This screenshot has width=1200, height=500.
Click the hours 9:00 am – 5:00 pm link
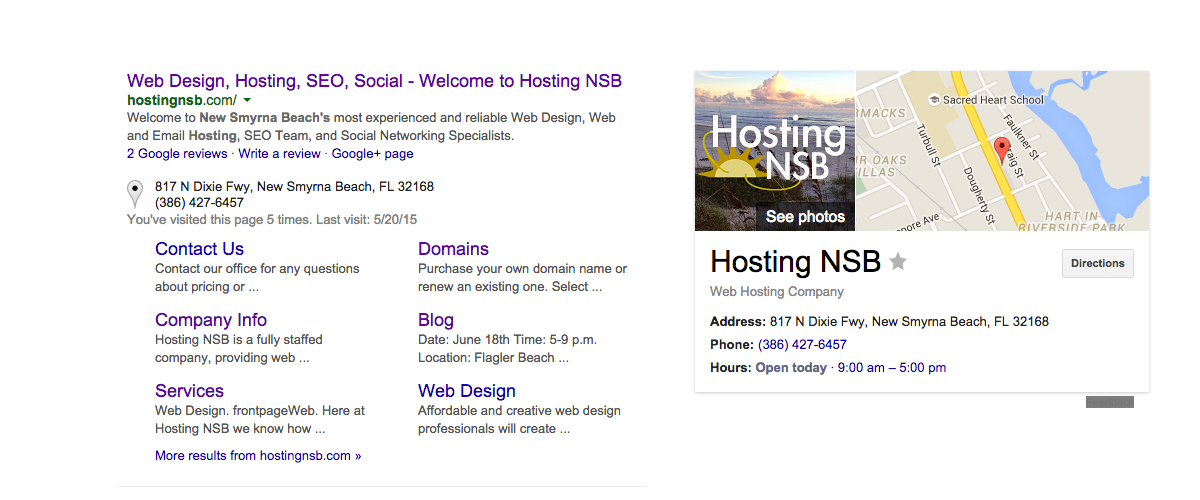pyautogui.click(x=891, y=368)
